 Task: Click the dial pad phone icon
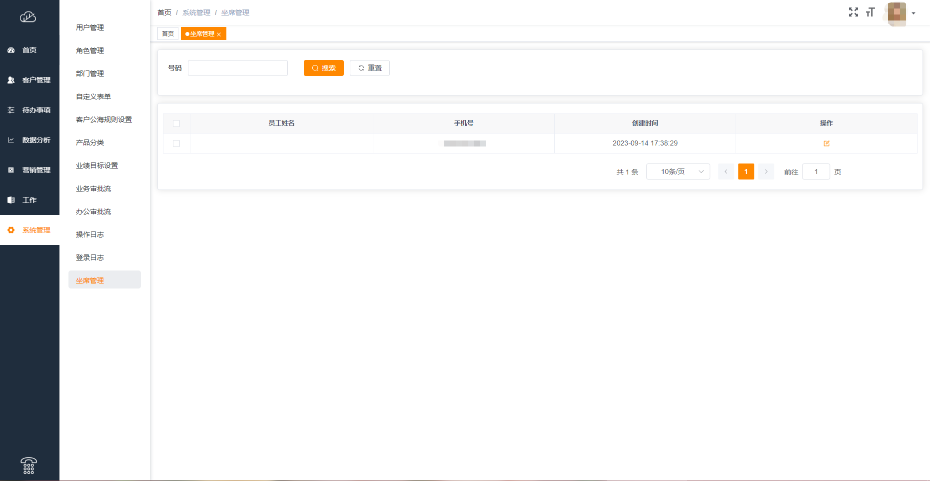[29, 464]
